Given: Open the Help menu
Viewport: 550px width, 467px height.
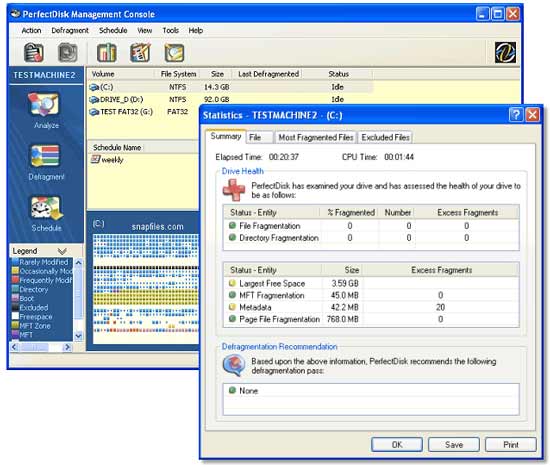Looking at the screenshot, I should pos(195,31).
